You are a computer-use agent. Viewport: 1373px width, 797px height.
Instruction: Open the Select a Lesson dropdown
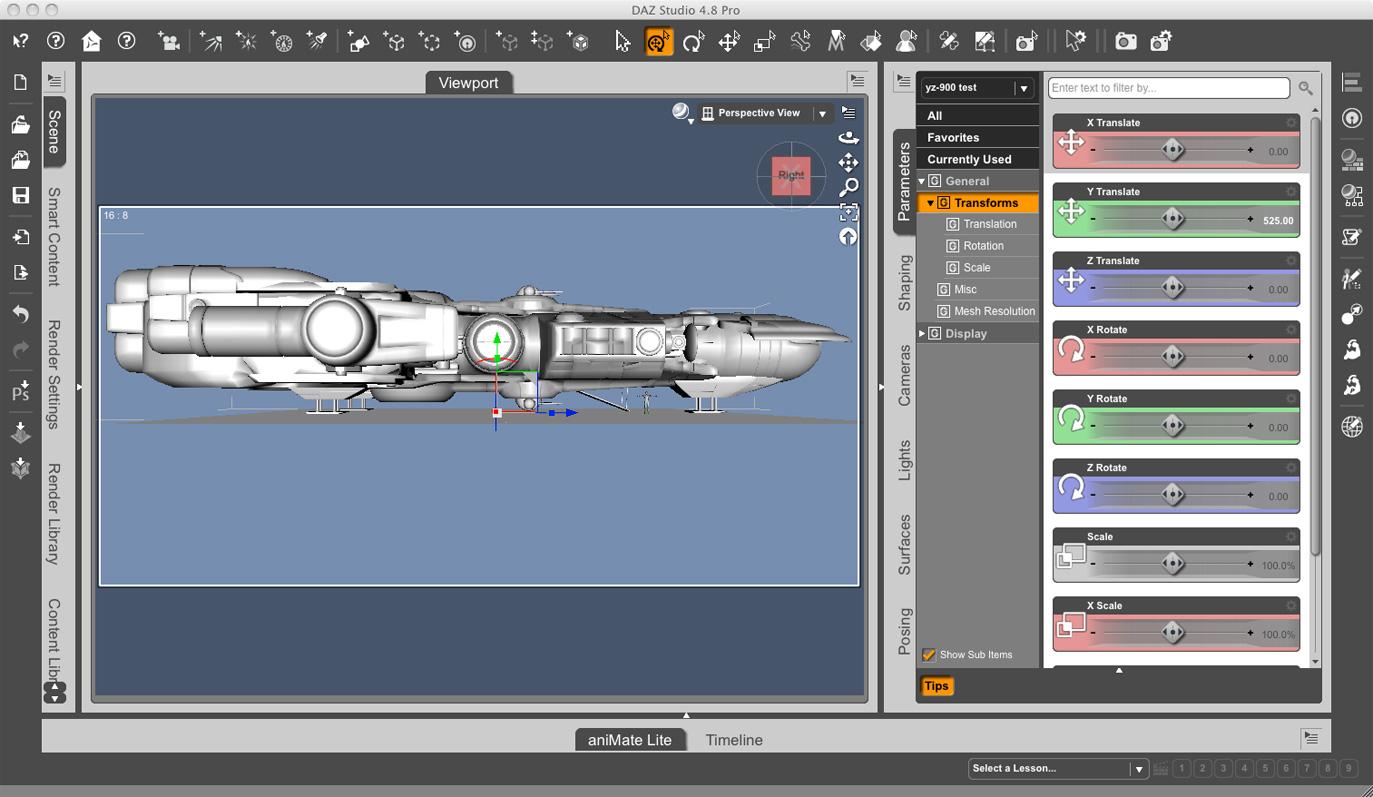(1137, 769)
